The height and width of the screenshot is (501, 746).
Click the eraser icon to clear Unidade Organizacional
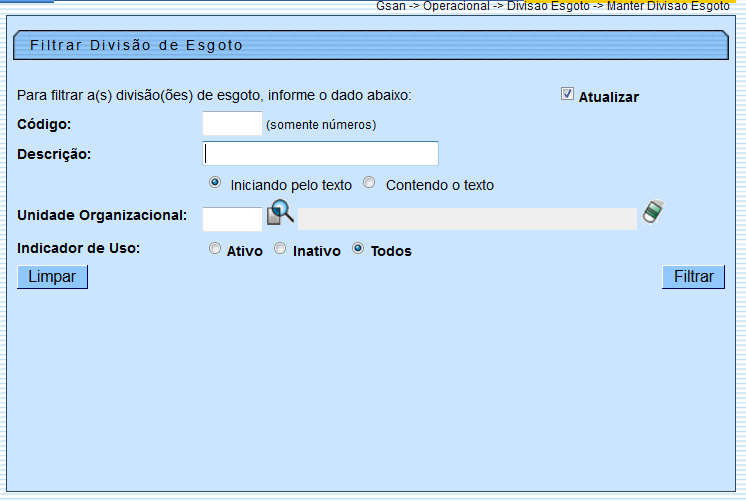tap(653, 213)
